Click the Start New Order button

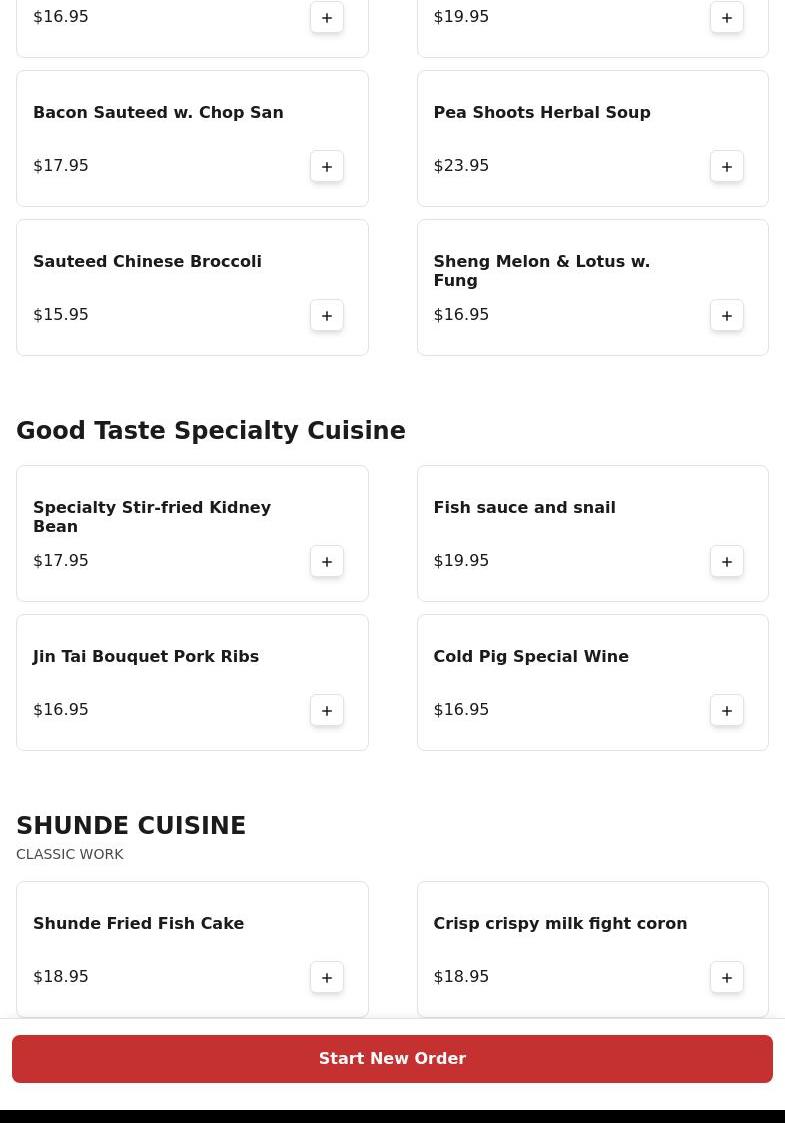(x=392, y=1058)
